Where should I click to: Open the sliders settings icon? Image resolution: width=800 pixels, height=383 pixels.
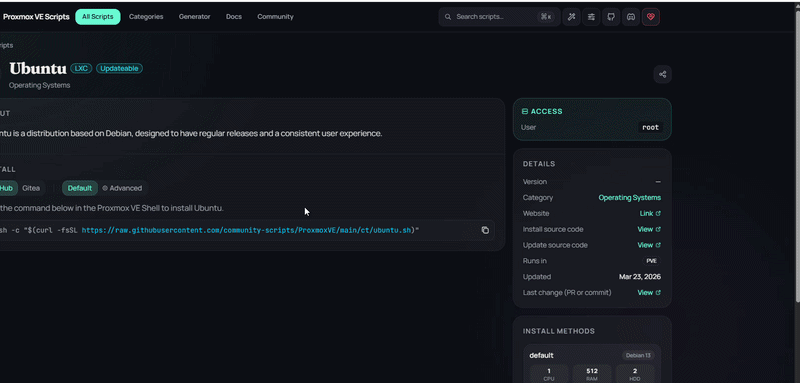pos(591,17)
